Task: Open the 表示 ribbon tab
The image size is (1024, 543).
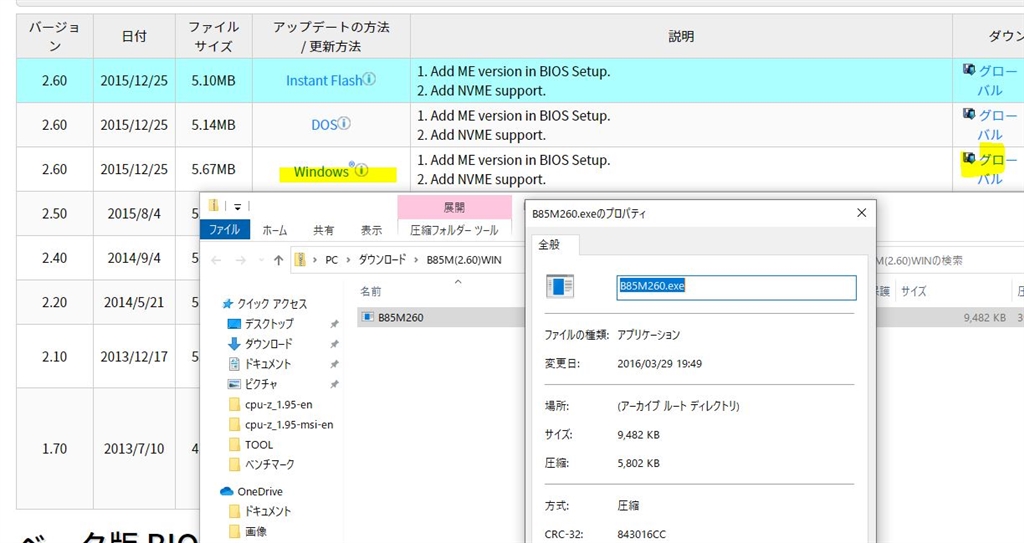Action: tap(371, 230)
